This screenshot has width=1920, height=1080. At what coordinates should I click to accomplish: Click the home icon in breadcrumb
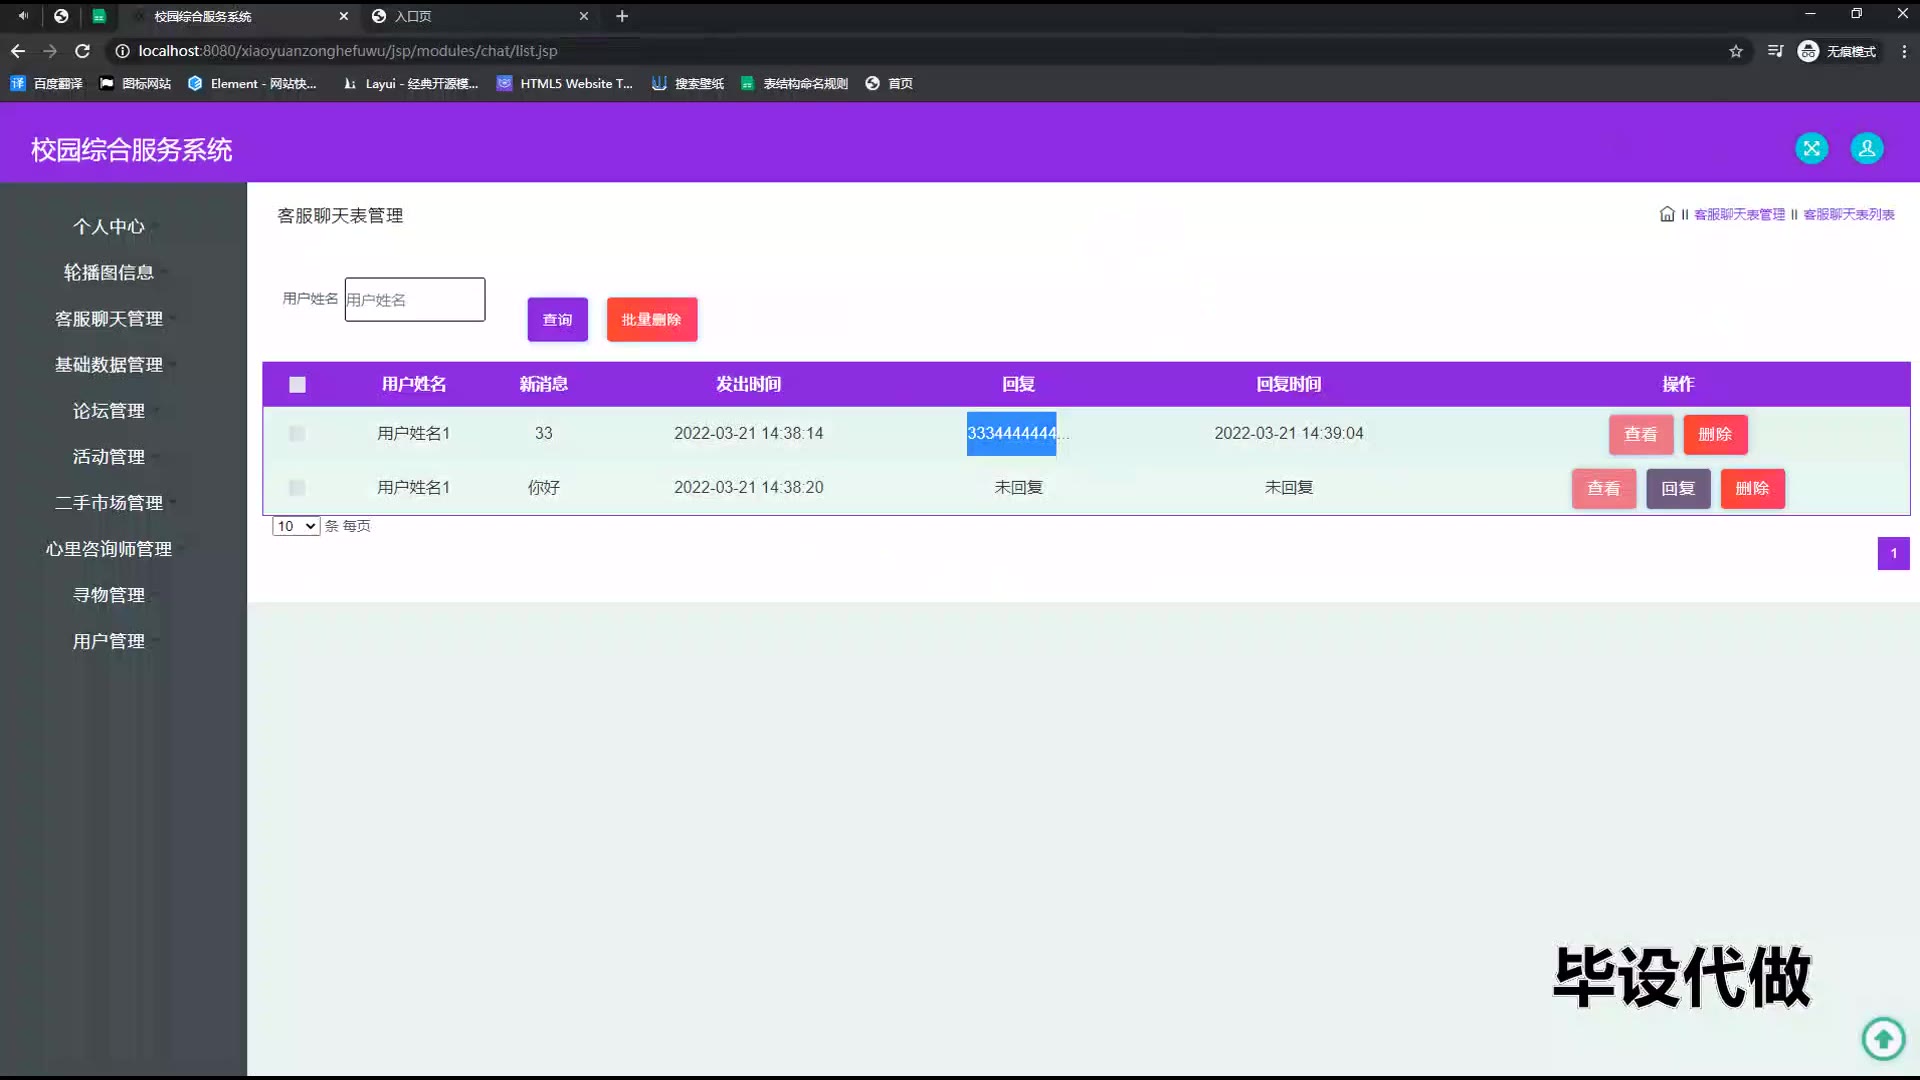click(1667, 214)
